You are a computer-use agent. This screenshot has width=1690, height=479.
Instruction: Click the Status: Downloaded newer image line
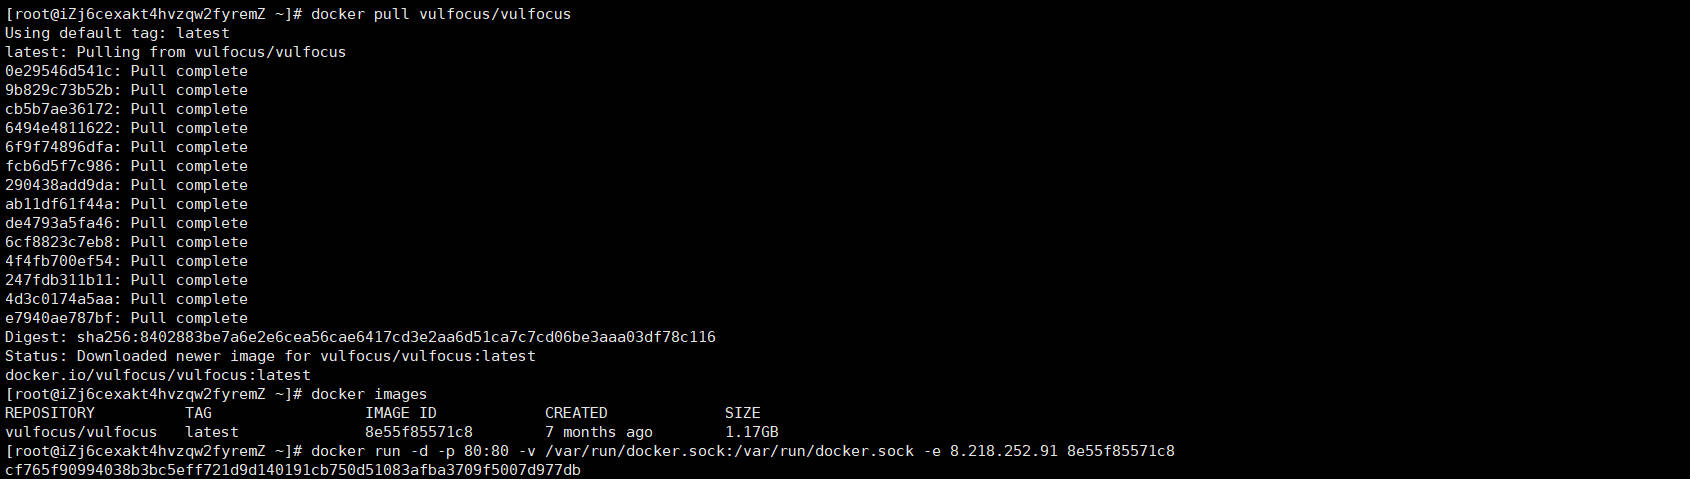pos(270,356)
